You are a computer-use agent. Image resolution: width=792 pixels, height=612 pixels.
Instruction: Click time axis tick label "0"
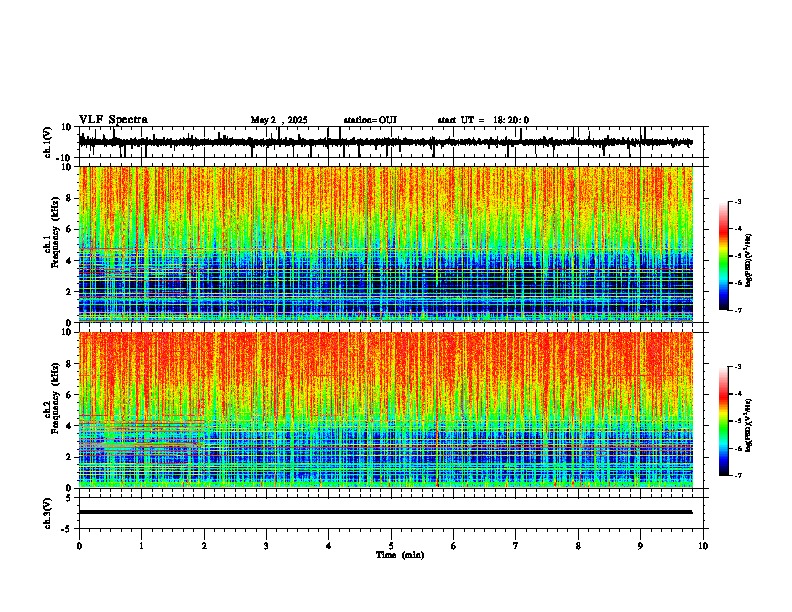(79, 546)
